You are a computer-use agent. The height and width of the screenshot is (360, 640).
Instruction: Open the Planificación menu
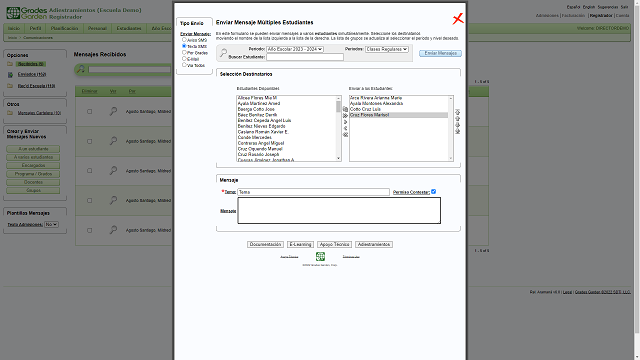pos(64,29)
